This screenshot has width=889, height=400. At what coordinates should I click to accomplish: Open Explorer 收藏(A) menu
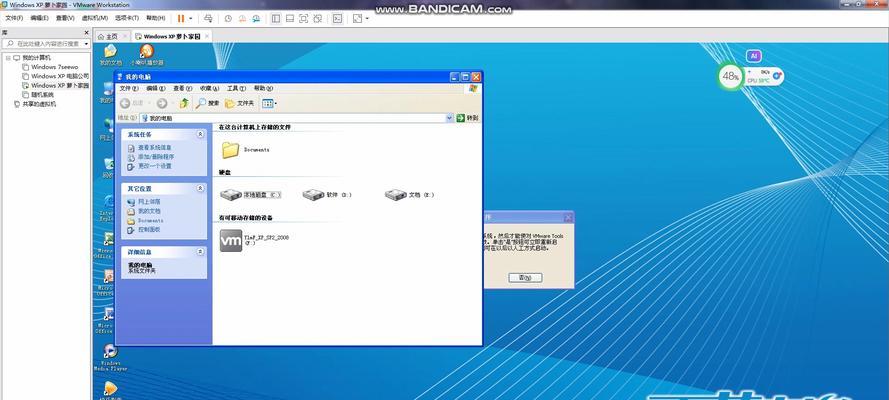209,88
